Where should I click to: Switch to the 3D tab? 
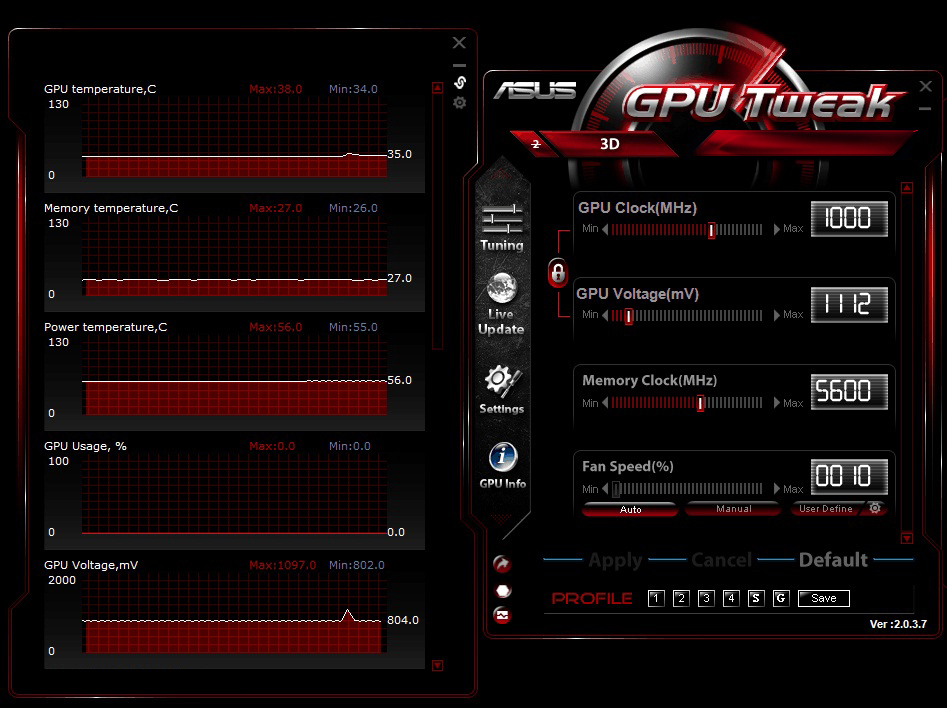click(x=609, y=144)
